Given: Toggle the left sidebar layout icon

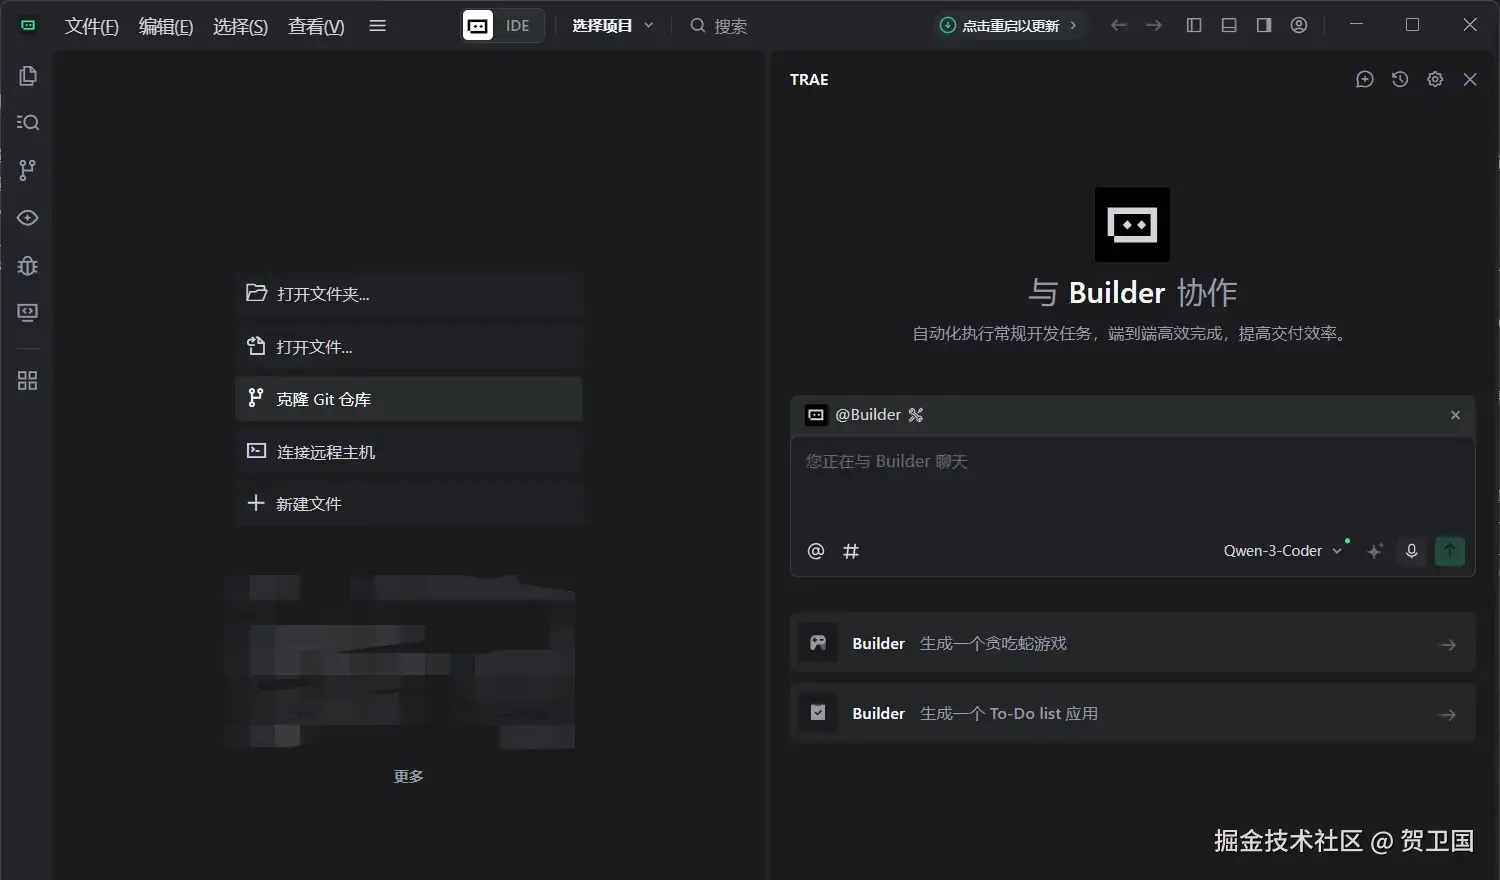Looking at the screenshot, I should pyautogui.click(x=1194, y=25).
